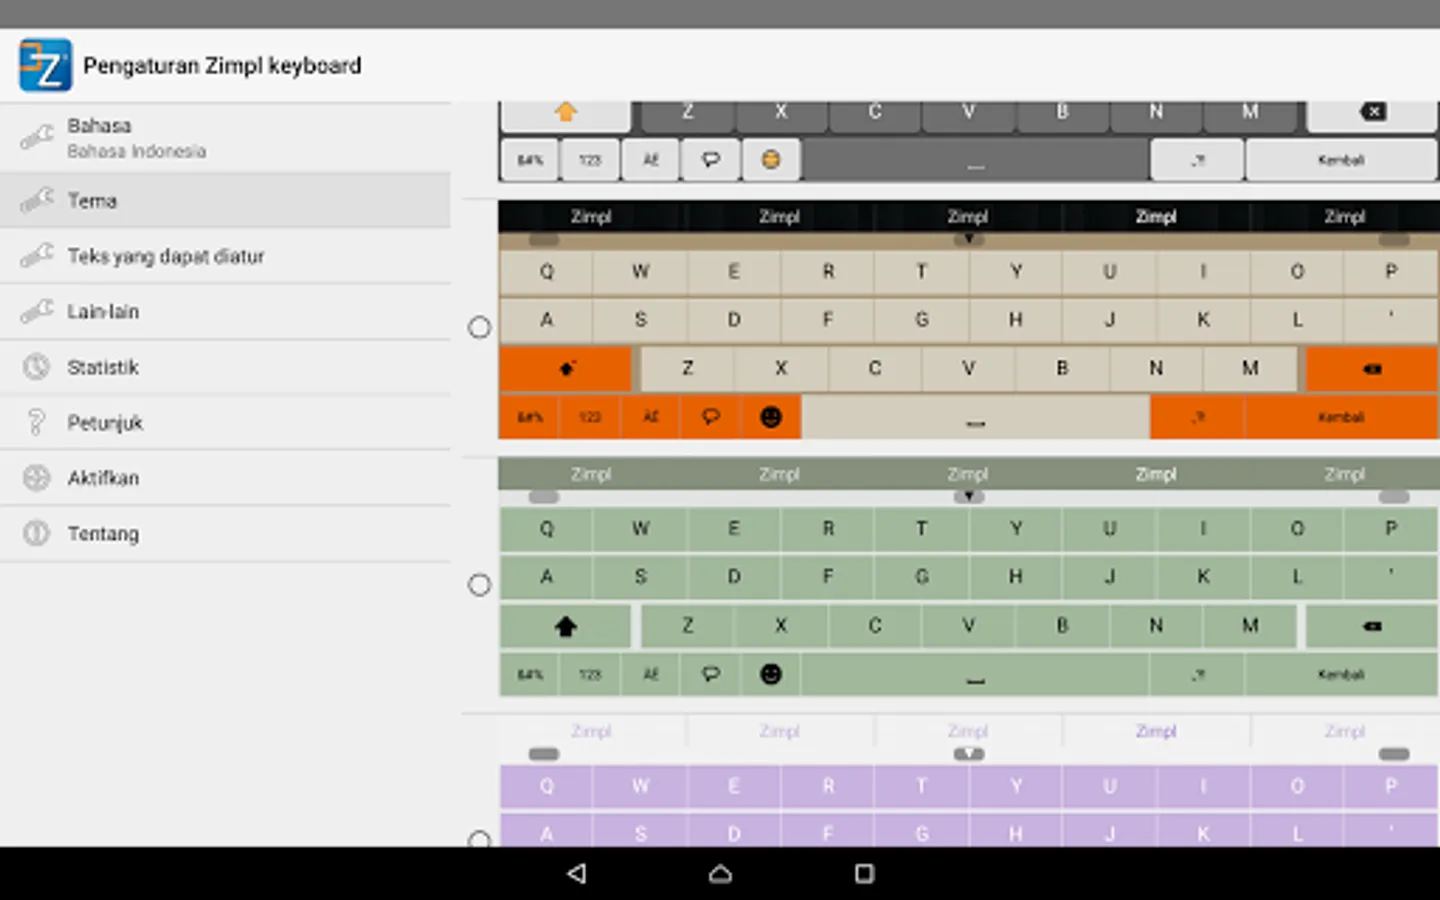
Task: Open the Statistik entry
Action: (225, 367)
